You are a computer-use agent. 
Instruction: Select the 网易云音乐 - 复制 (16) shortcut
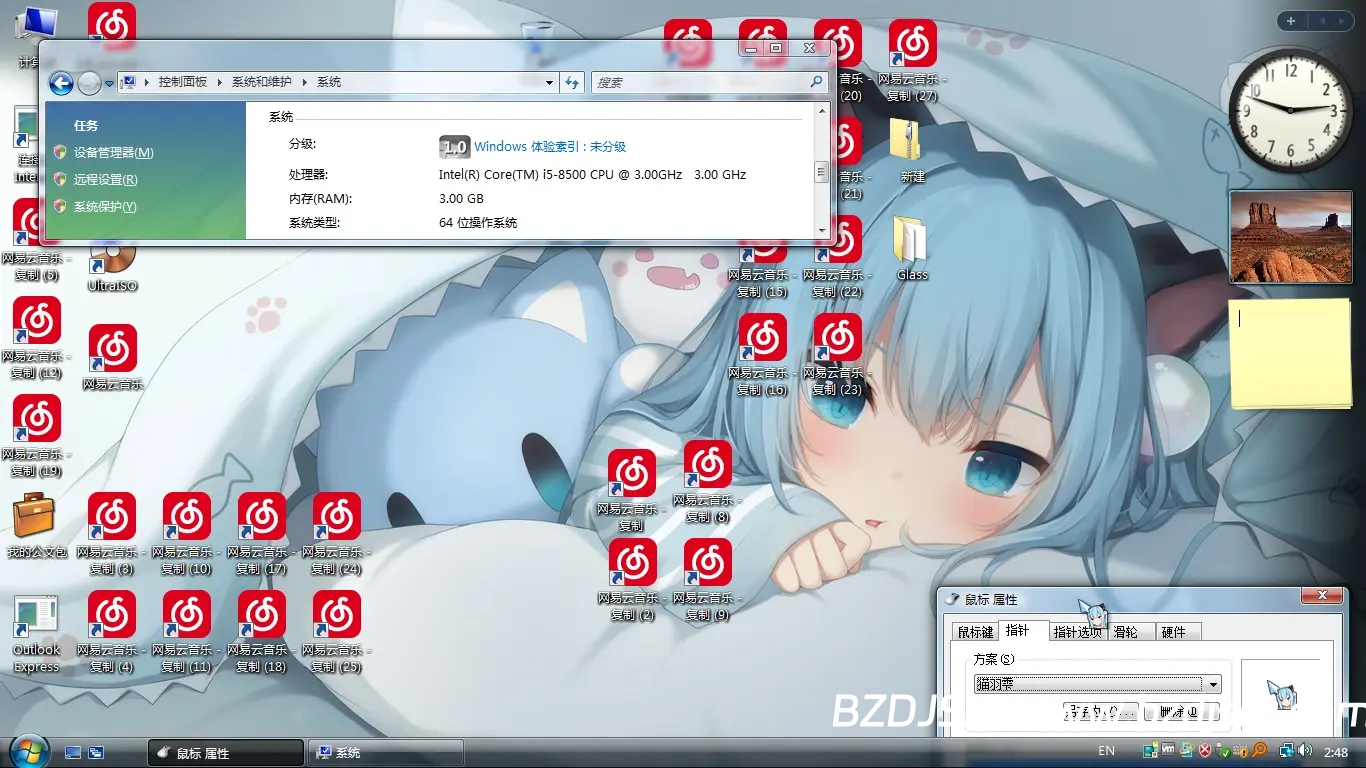point(763,356)
